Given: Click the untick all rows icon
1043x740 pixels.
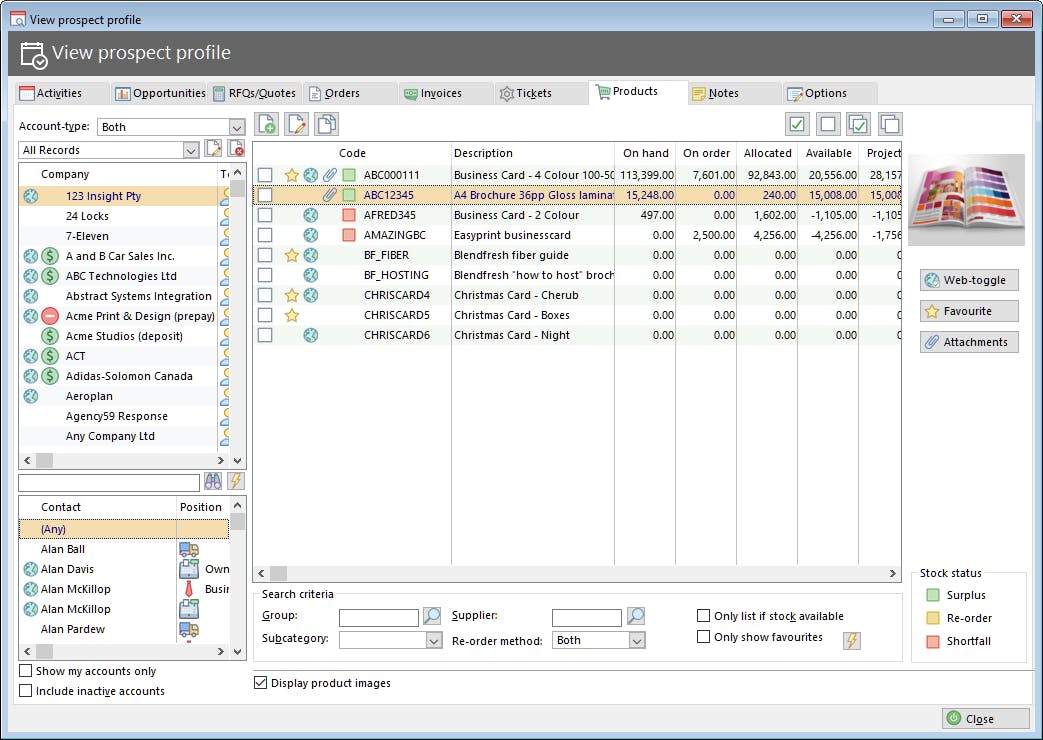Looking at the screenshot, I should (890, 124).
